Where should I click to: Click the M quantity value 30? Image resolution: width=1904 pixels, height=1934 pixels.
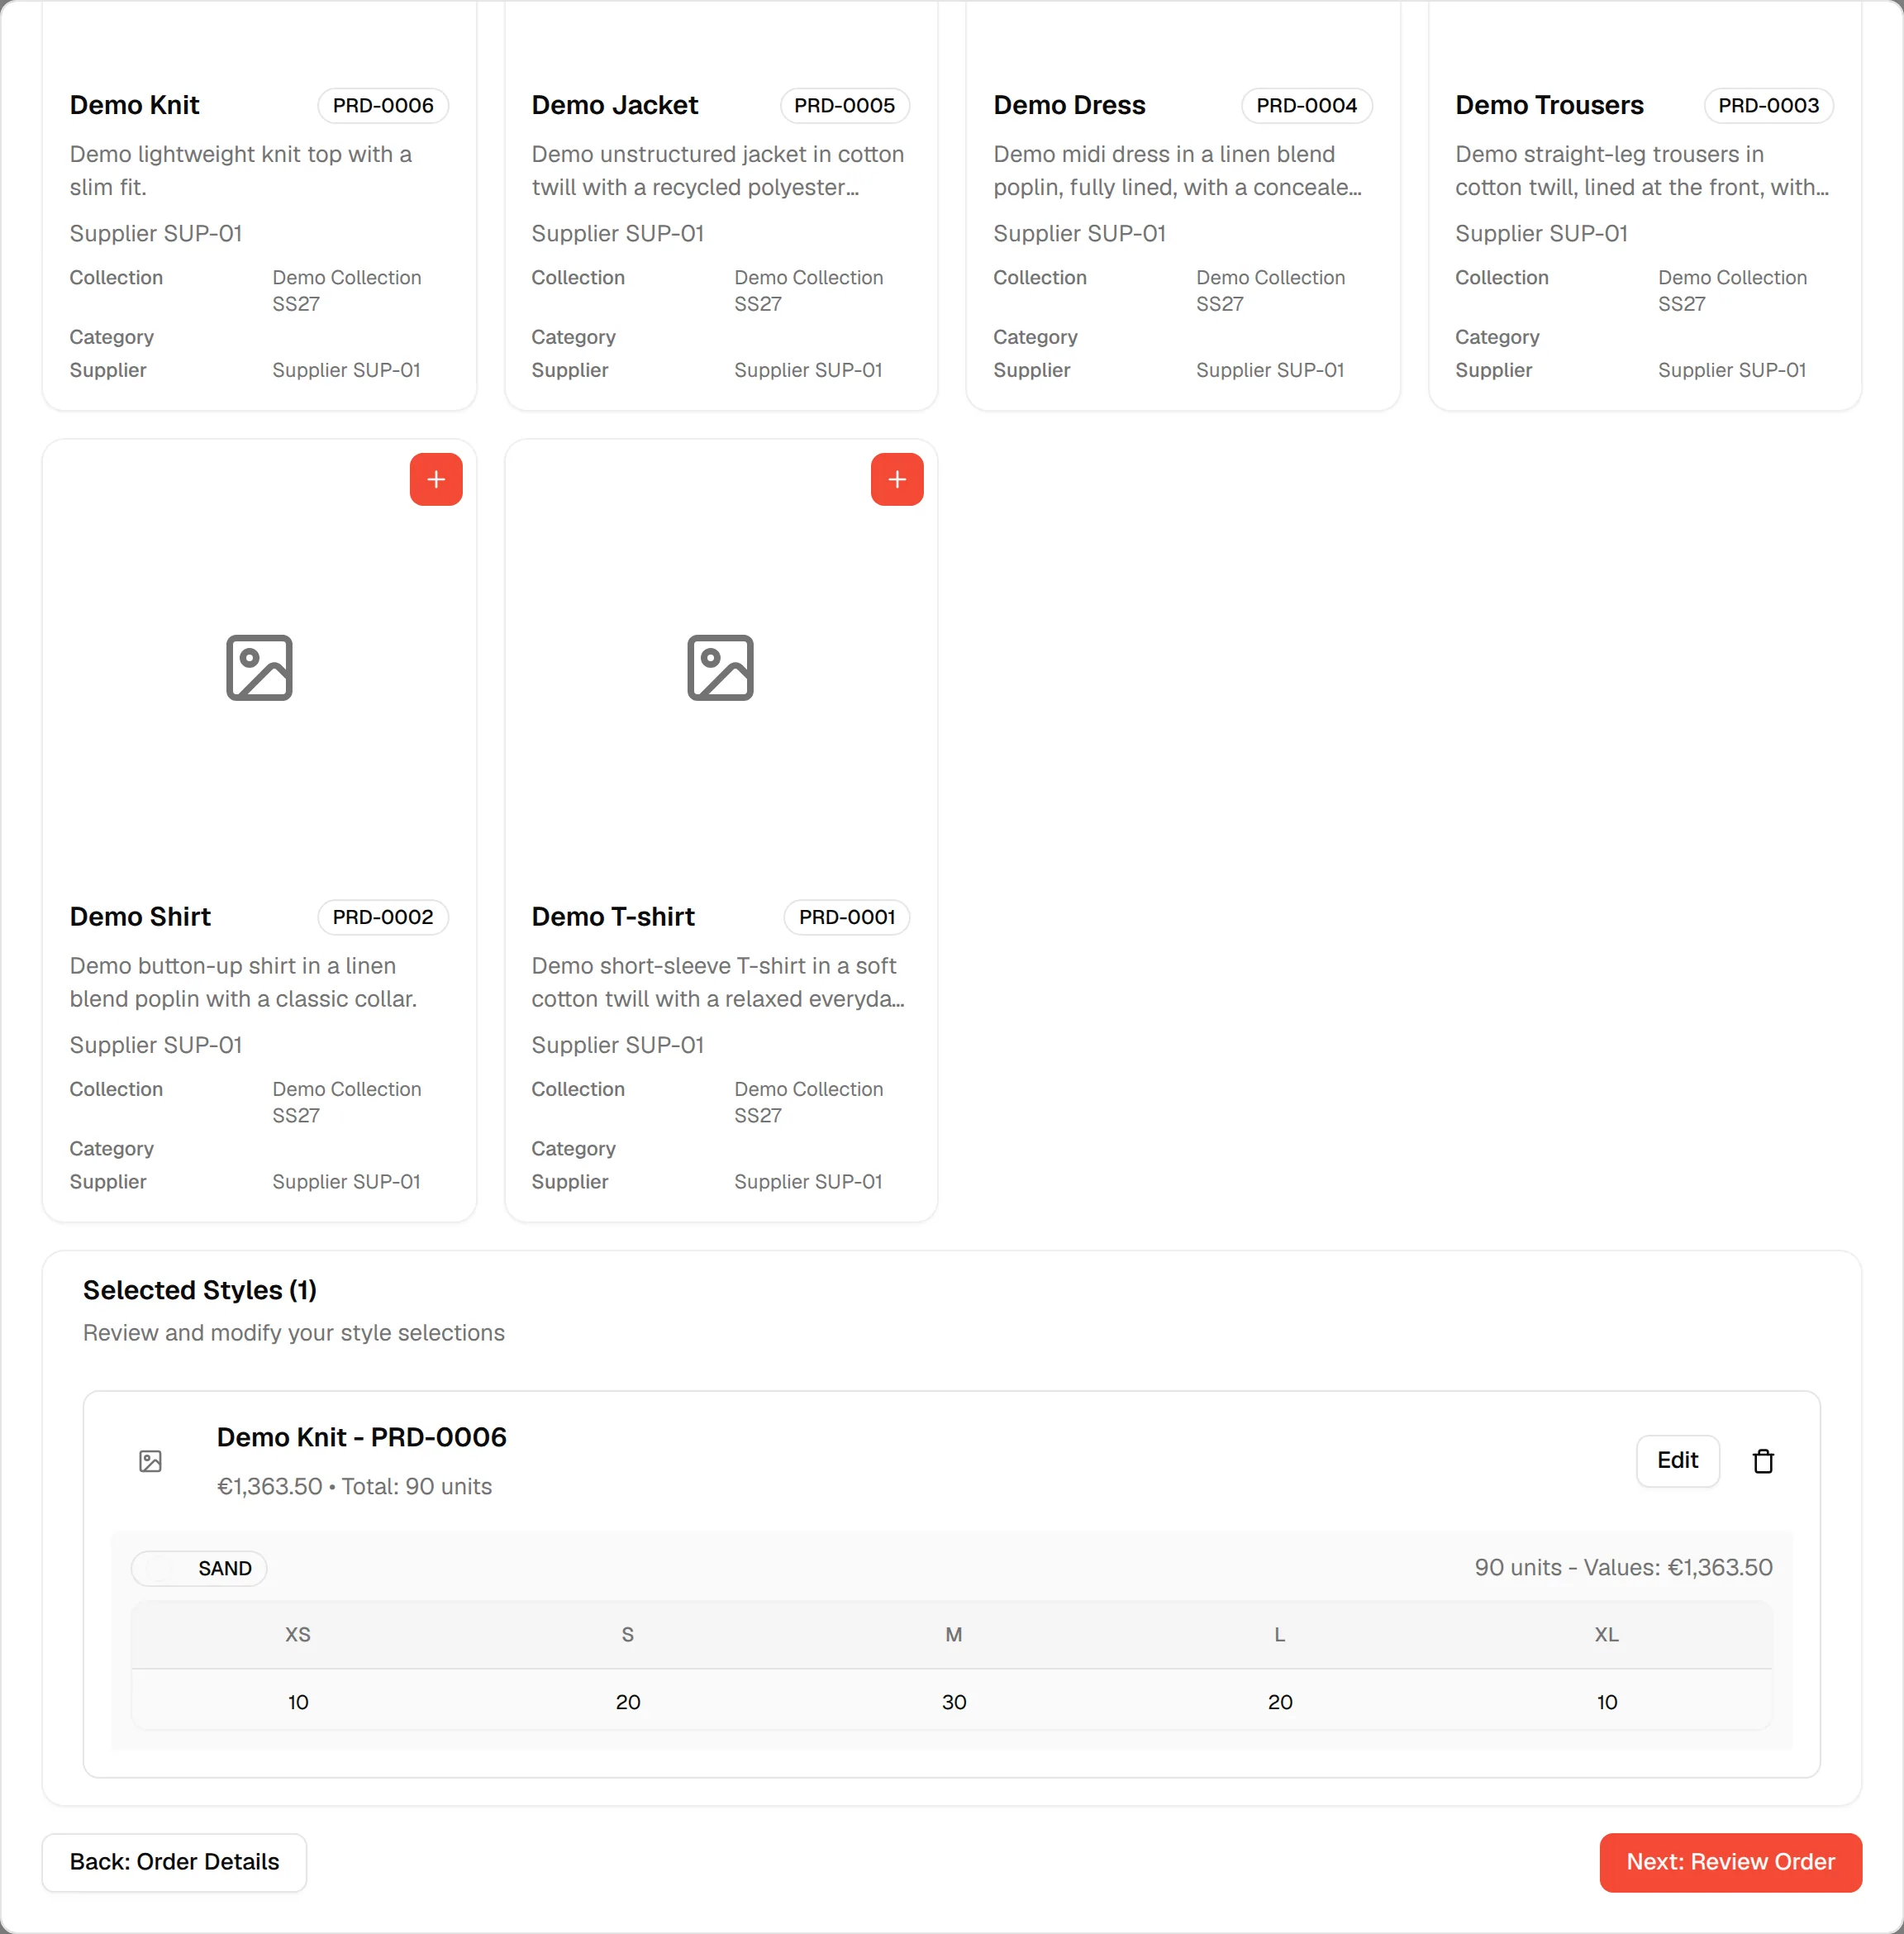pyautogui.click(x=954, y=1702)
